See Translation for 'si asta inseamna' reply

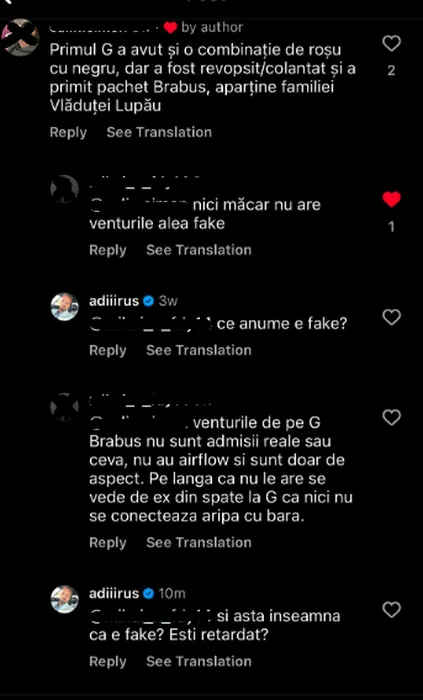click(x=199, y=661)
